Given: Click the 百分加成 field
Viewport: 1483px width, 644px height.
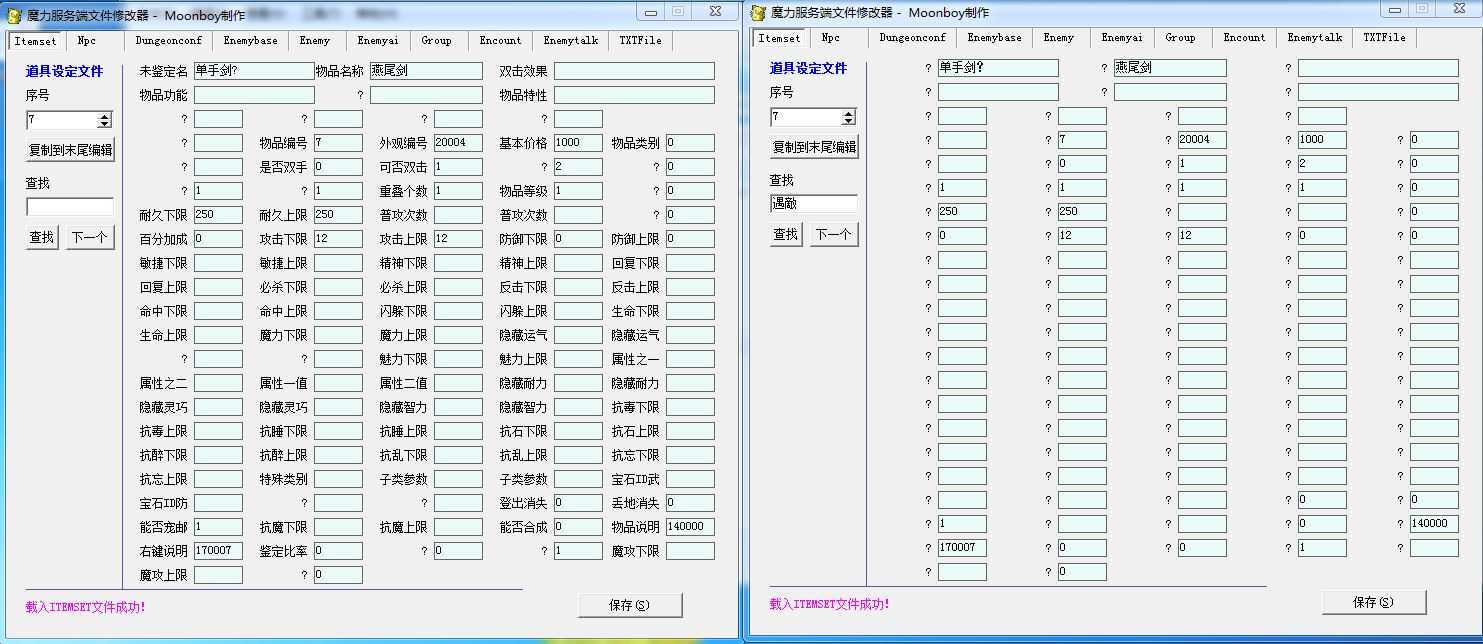Looking at the screenshot, I should 218,239.
